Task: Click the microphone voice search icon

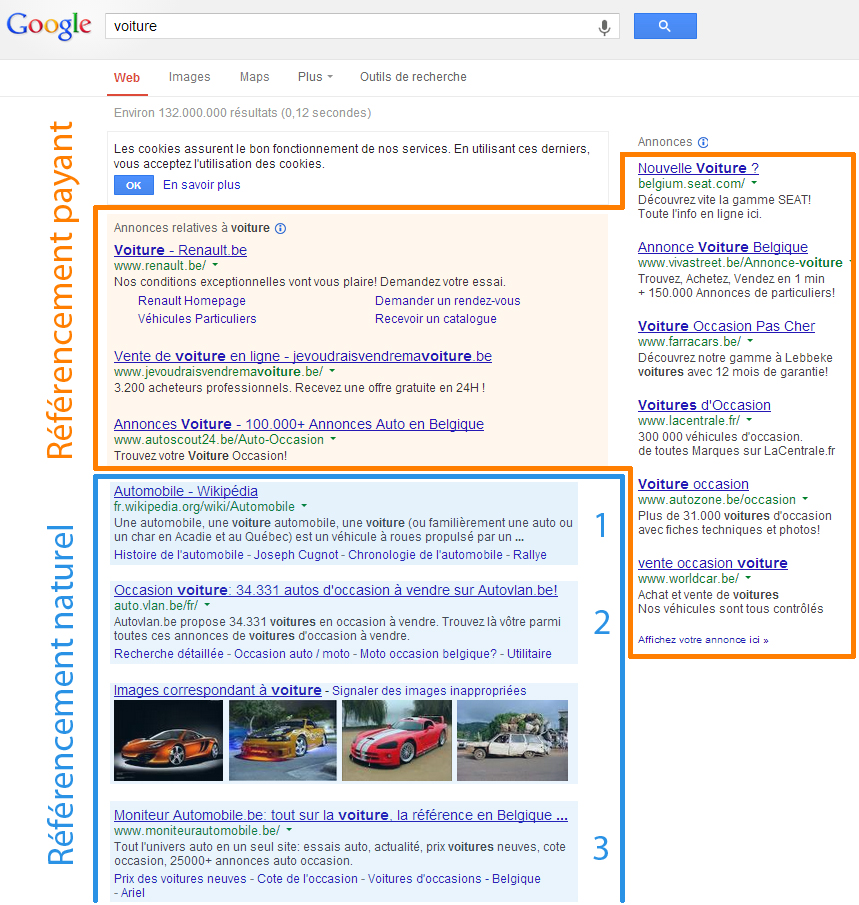Action: point(604,27)
